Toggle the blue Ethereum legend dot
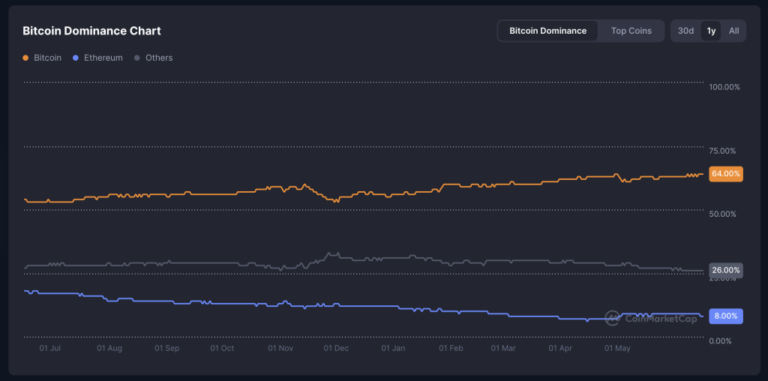Screen dimensions: 768x381 point(75,58)
